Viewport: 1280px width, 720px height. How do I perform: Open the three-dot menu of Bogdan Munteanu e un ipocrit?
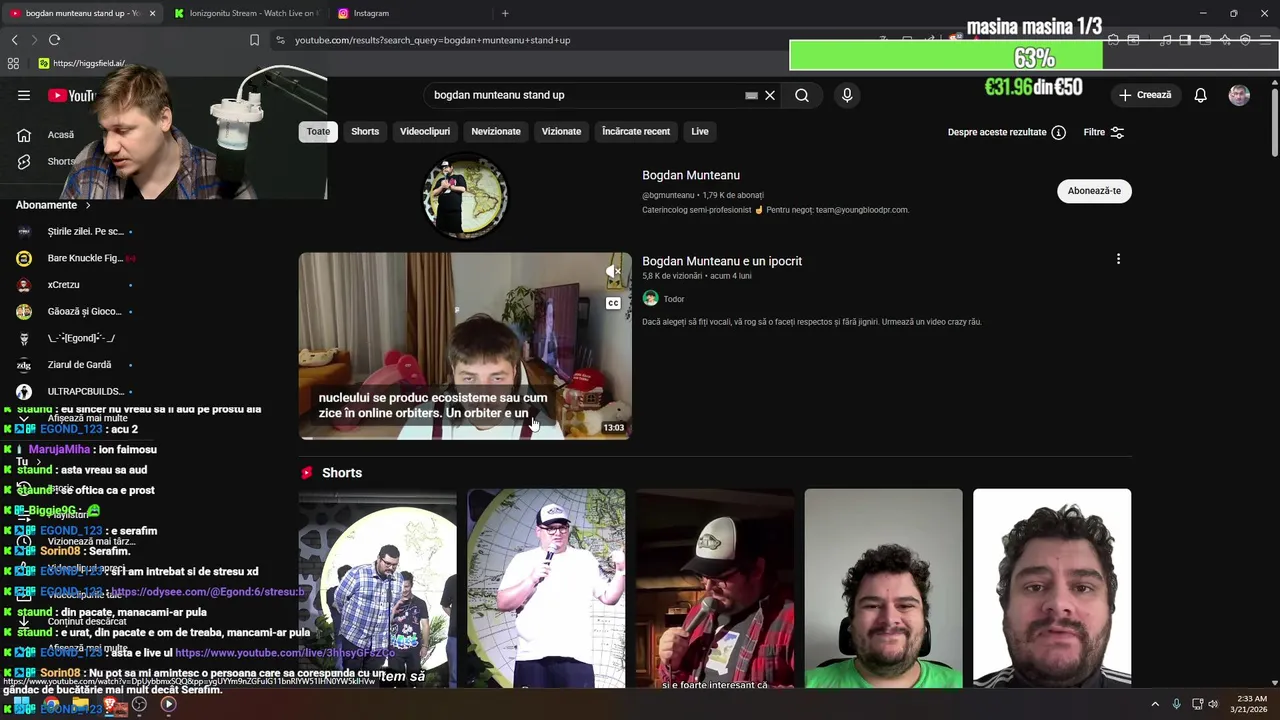(x=1118, y=259)
